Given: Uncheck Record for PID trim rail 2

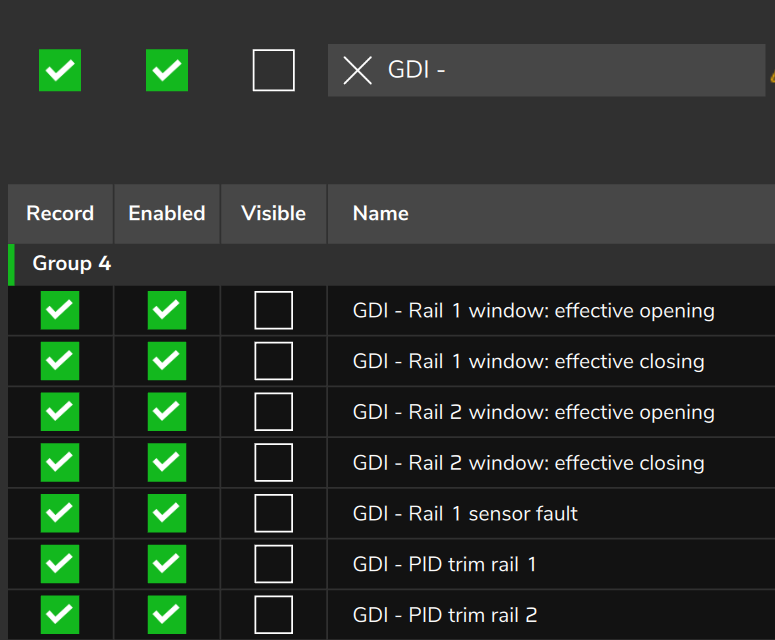Looking at the screenshot, I should (60, 615).
